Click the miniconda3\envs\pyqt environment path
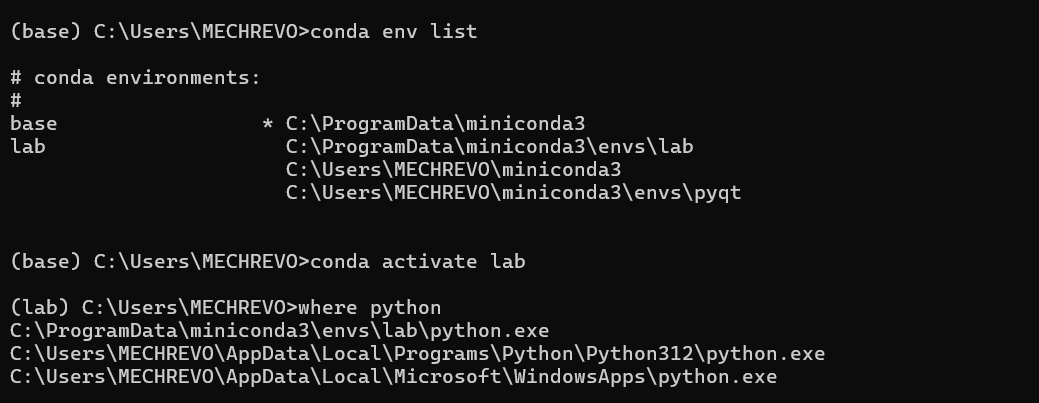This screenshot has height=403, width=1039. tap(513, 193)
